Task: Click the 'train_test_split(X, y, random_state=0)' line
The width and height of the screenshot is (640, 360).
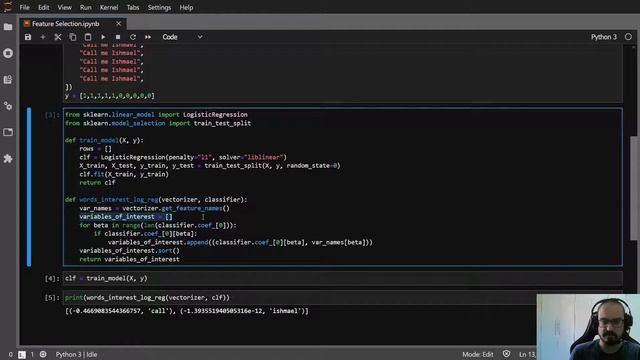Action: [210, 166]
